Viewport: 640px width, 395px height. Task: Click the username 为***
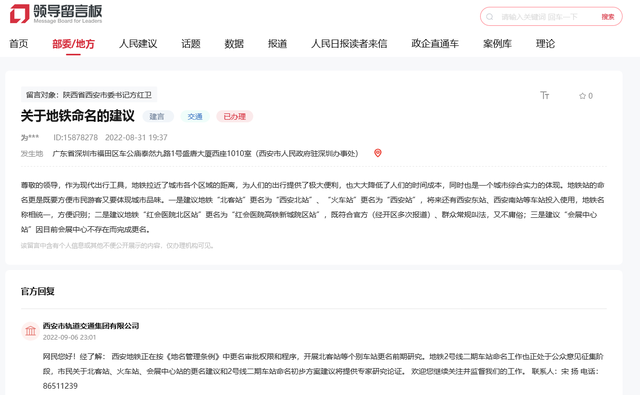coord(30,138)
